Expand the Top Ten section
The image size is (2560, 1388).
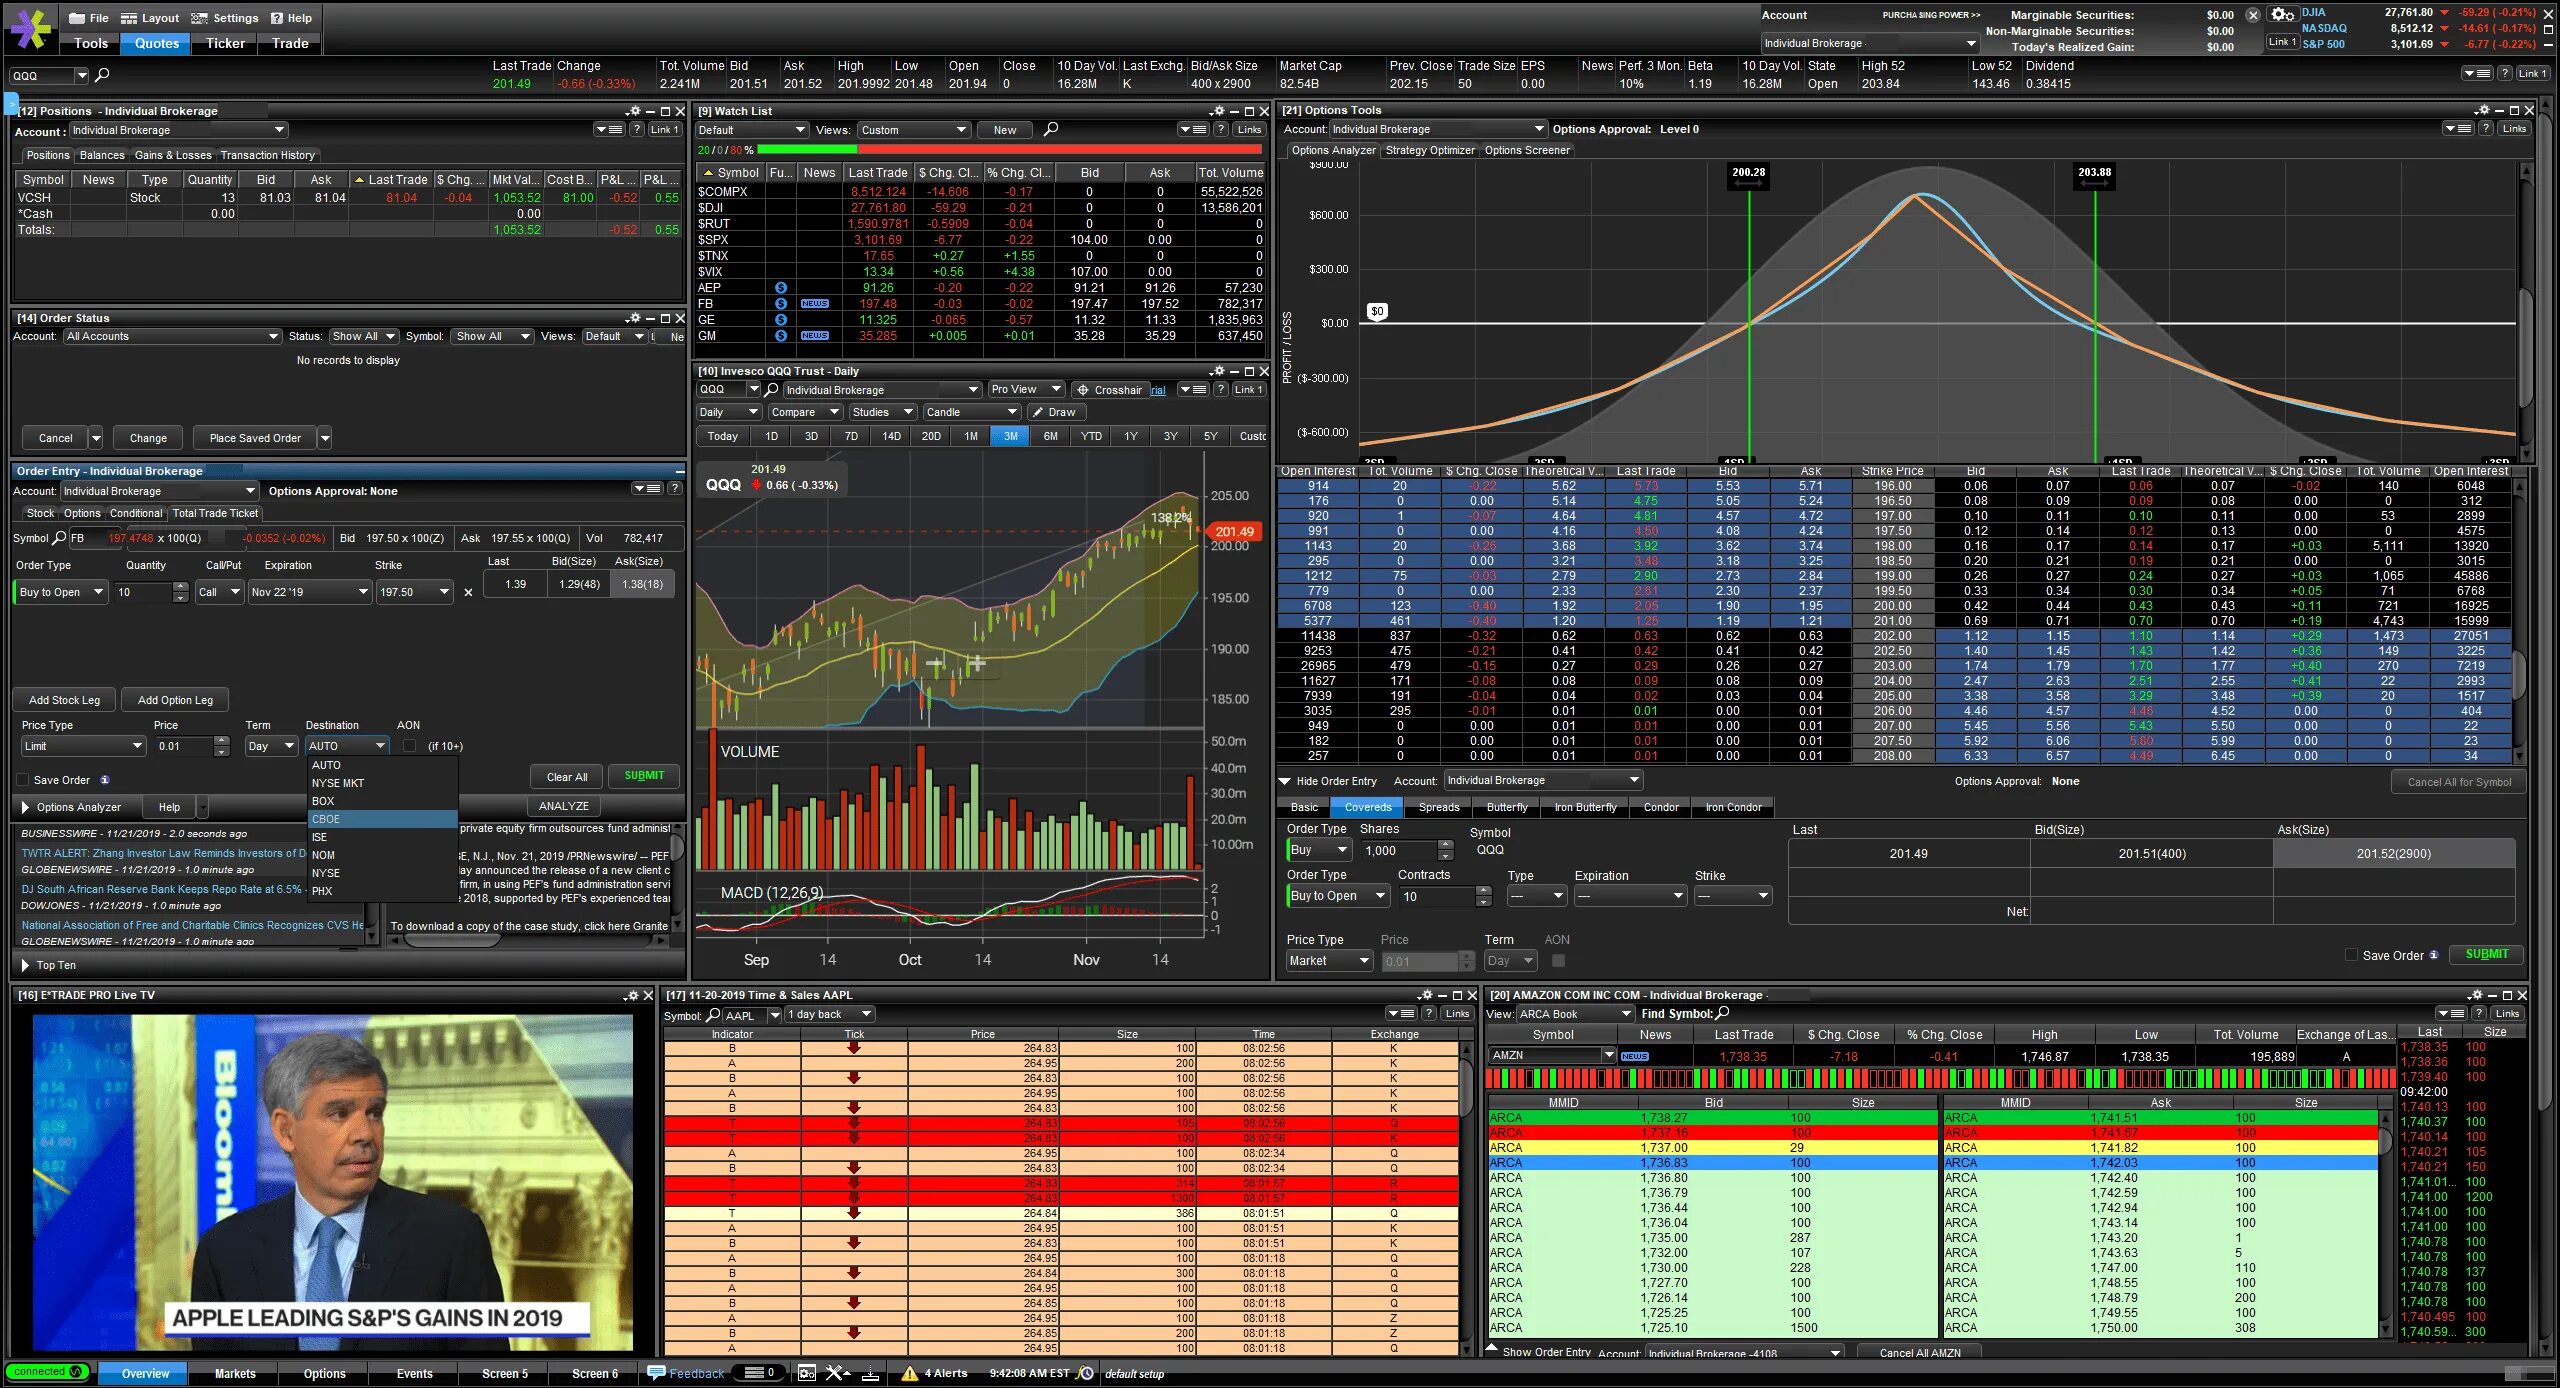25,965
